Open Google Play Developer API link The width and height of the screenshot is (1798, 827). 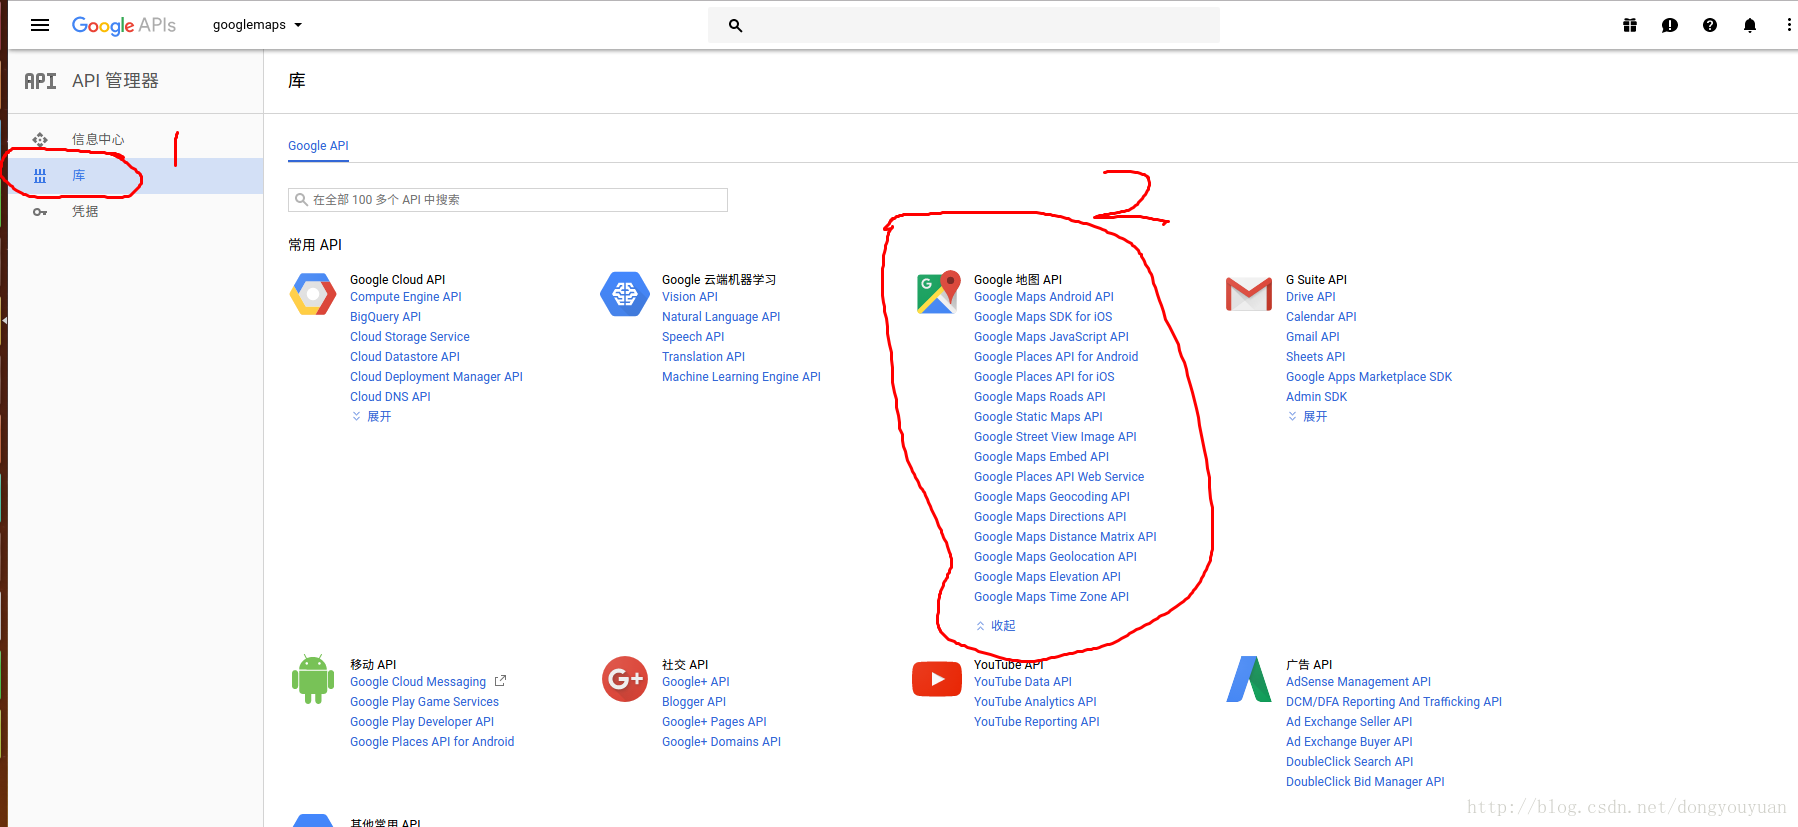[x=422, y=722]
